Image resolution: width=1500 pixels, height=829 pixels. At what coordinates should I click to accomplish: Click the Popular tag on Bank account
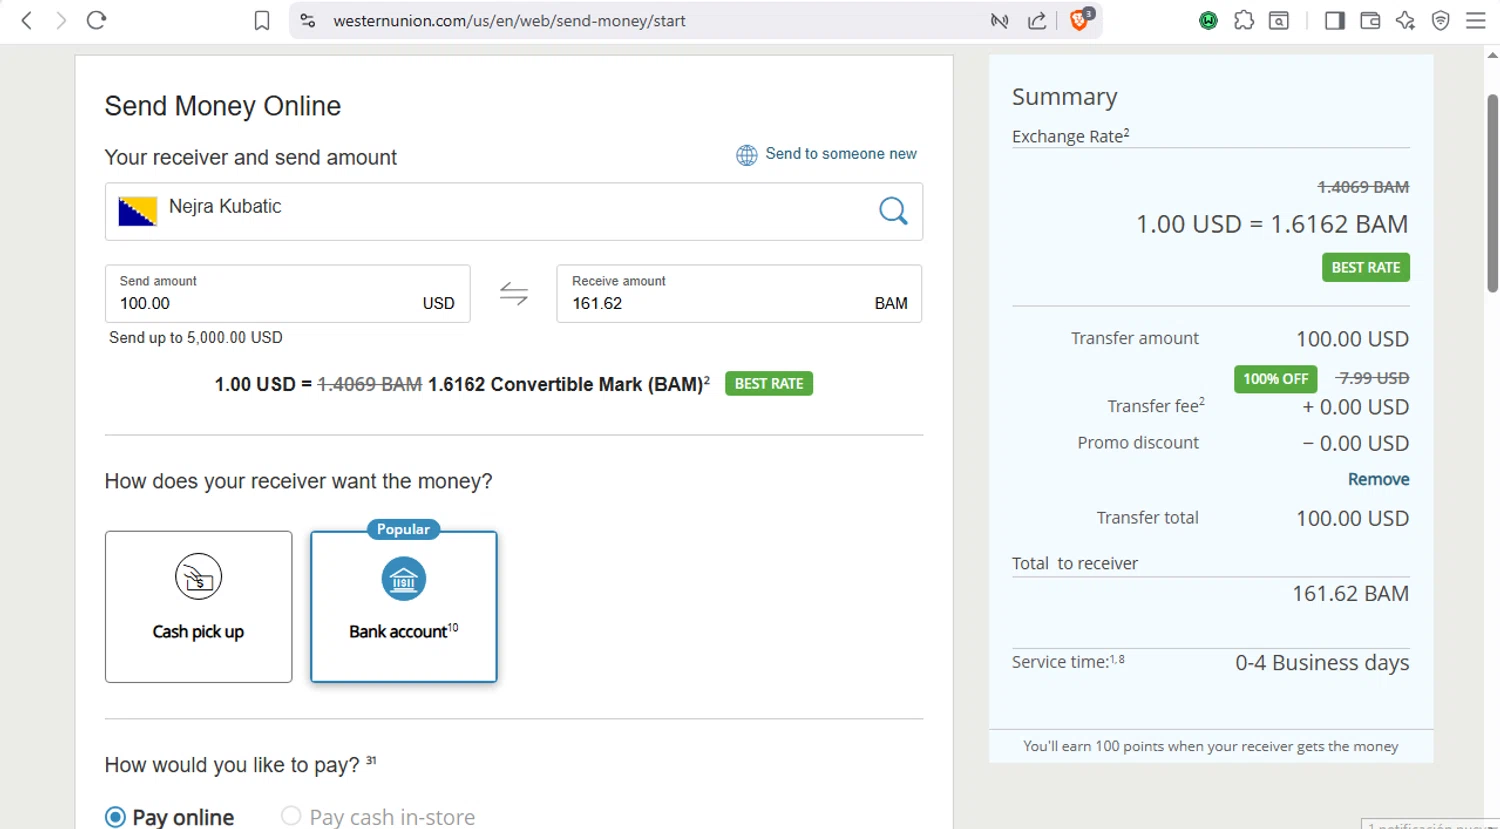403,529
